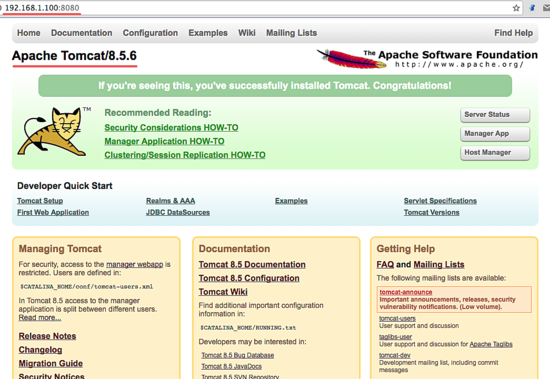Open Clustering/Session Replication HOW-TO link
550x379 pixels.
tap(185, 155)
